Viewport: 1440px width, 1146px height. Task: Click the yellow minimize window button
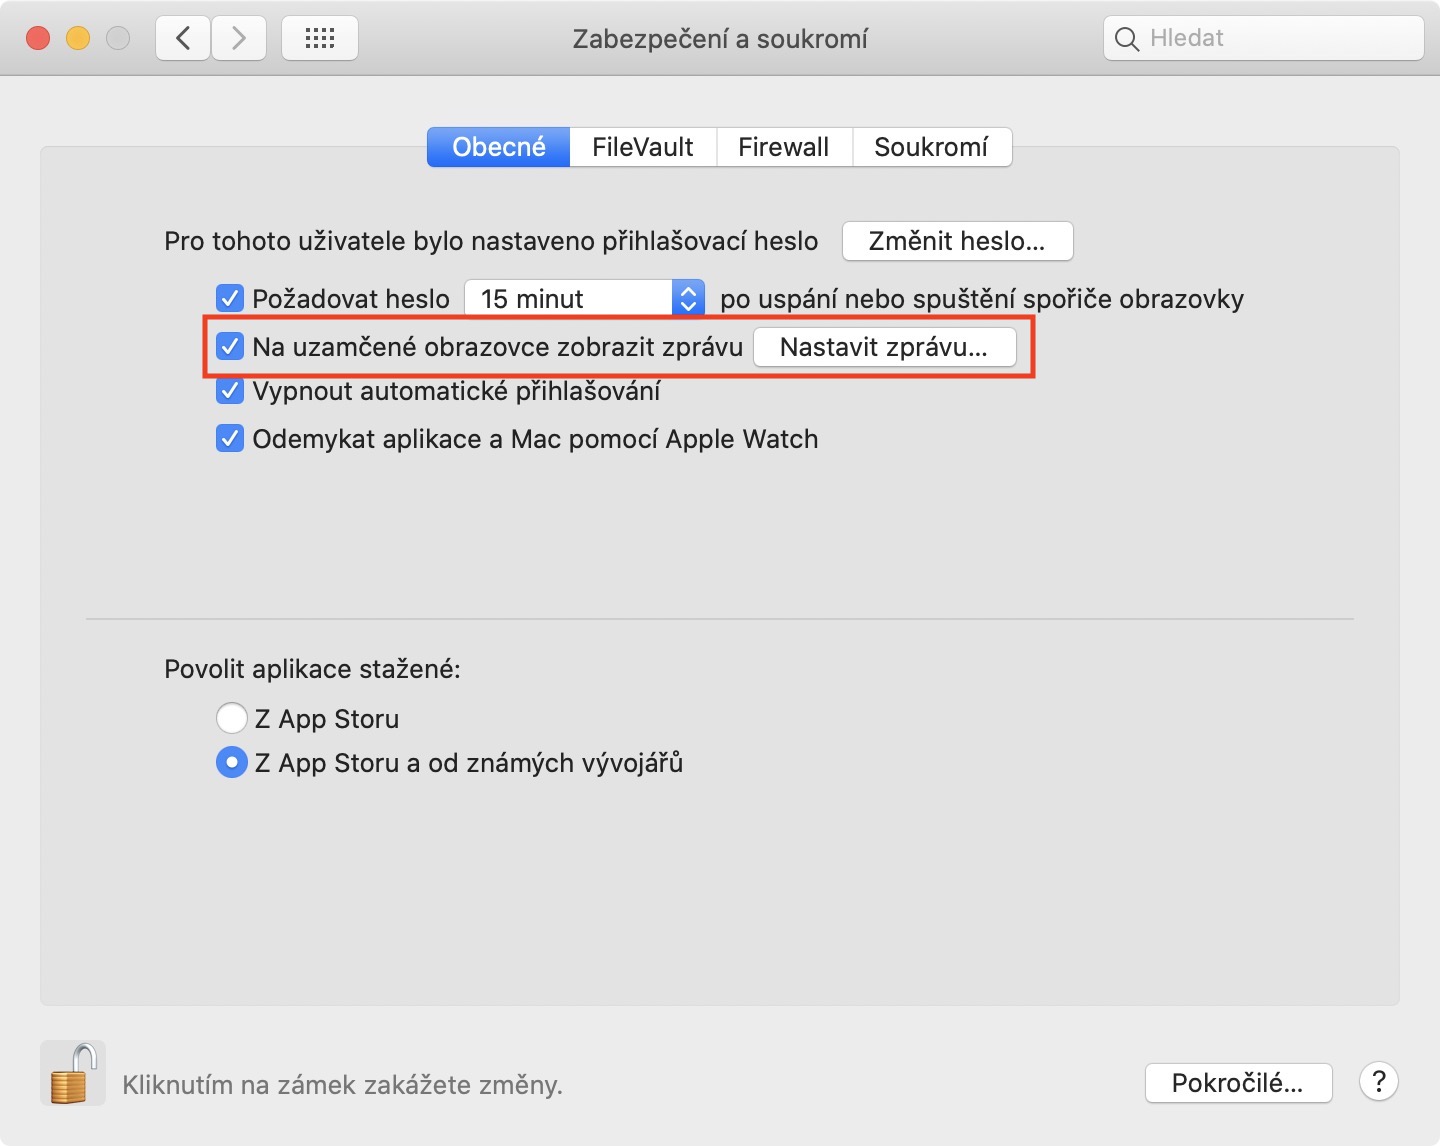(78, 38)
